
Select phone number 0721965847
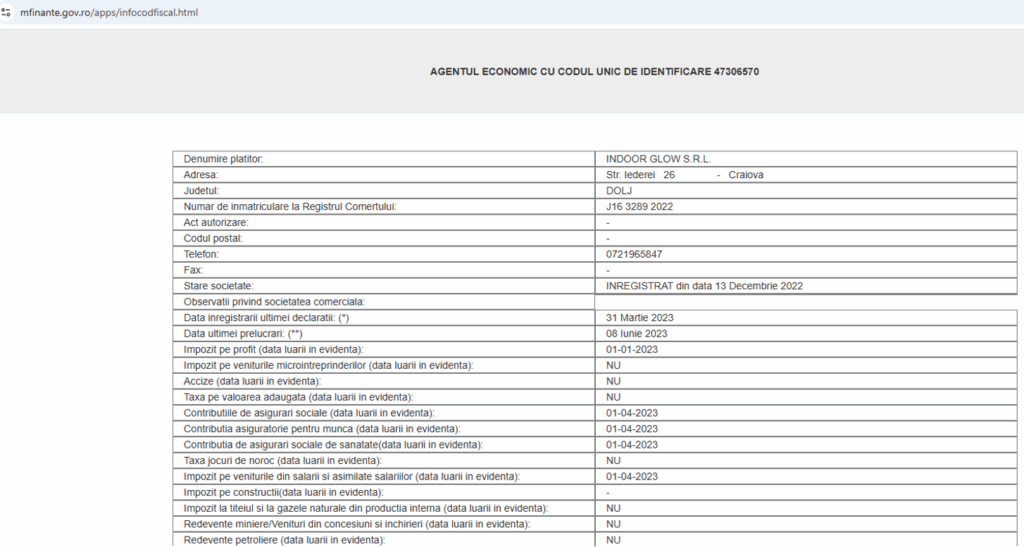coord(634,254)
